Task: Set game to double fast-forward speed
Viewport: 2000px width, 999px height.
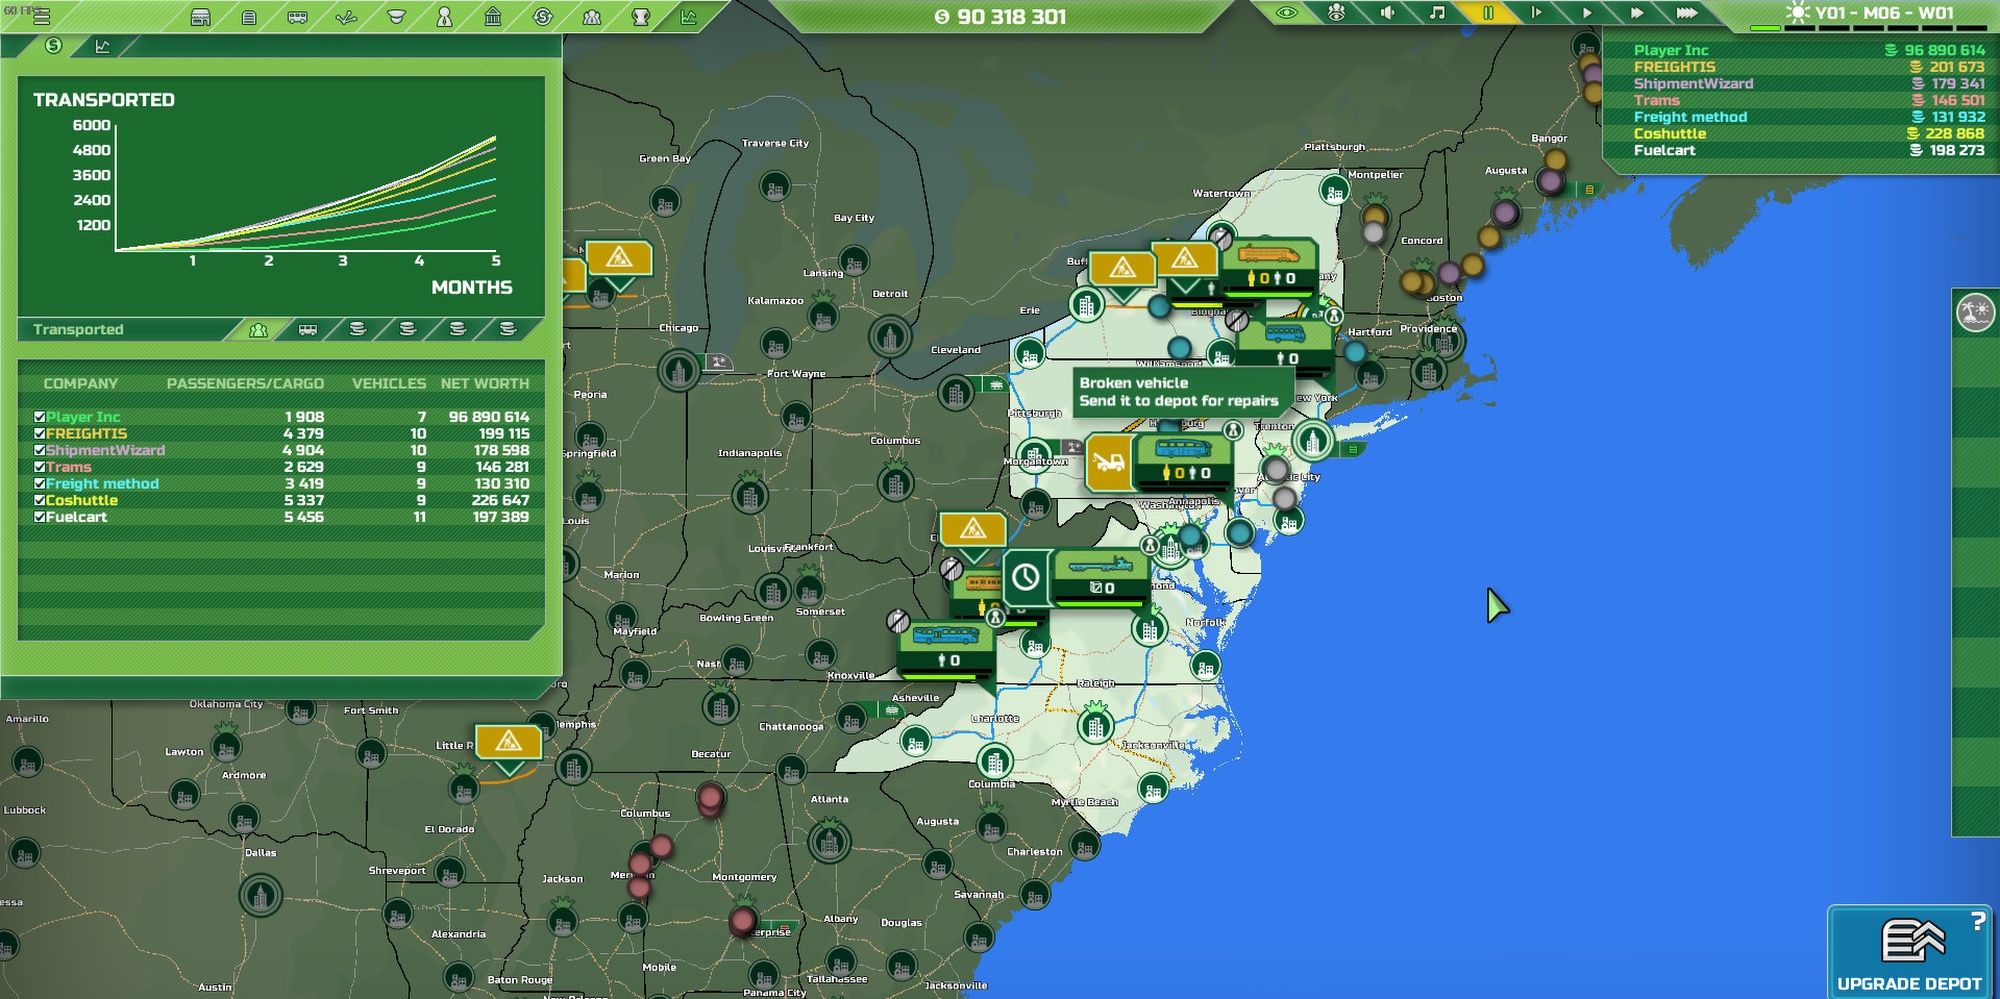Action: pyautogui.click(x=1637, y=13)
